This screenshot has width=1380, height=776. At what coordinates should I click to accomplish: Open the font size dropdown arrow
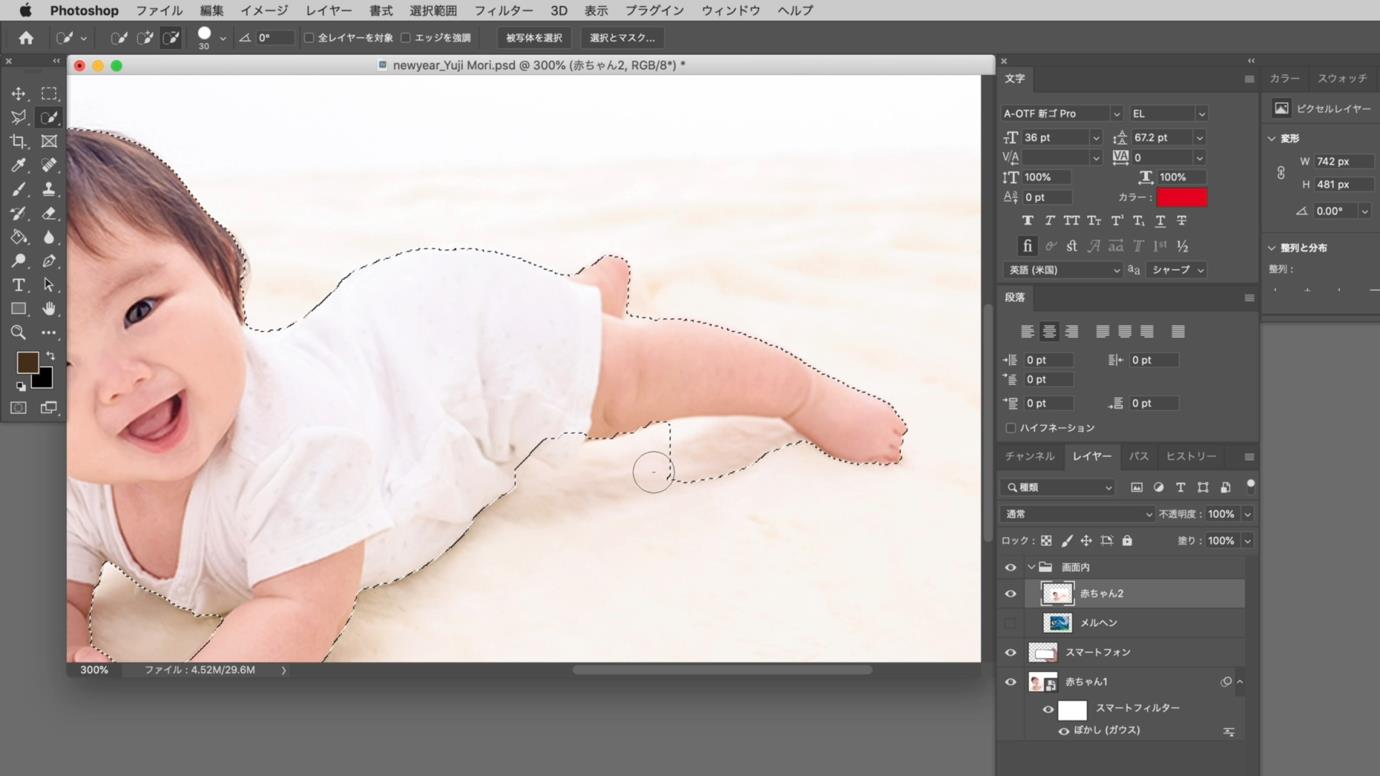[1096, 138]
